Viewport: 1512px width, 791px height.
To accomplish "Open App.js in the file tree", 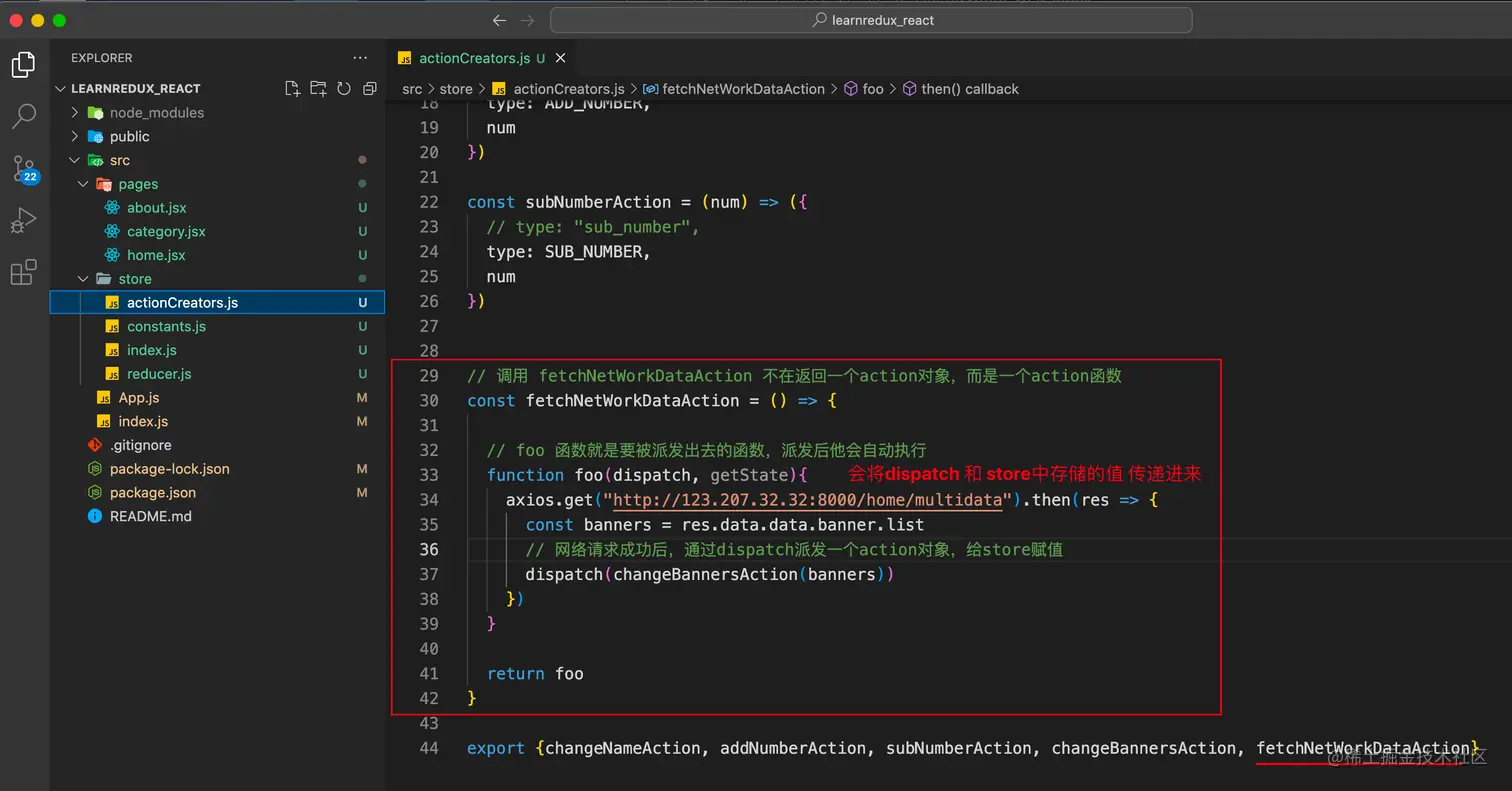I will [x=139, y=398].
